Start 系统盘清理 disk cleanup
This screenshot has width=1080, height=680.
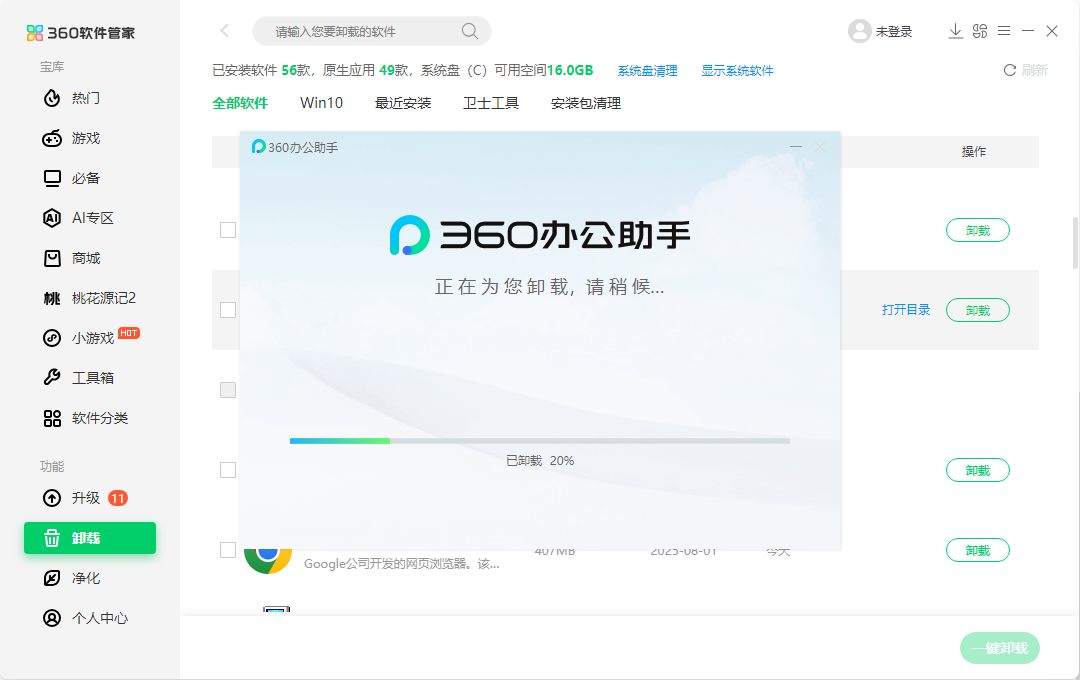pos(647,71)
